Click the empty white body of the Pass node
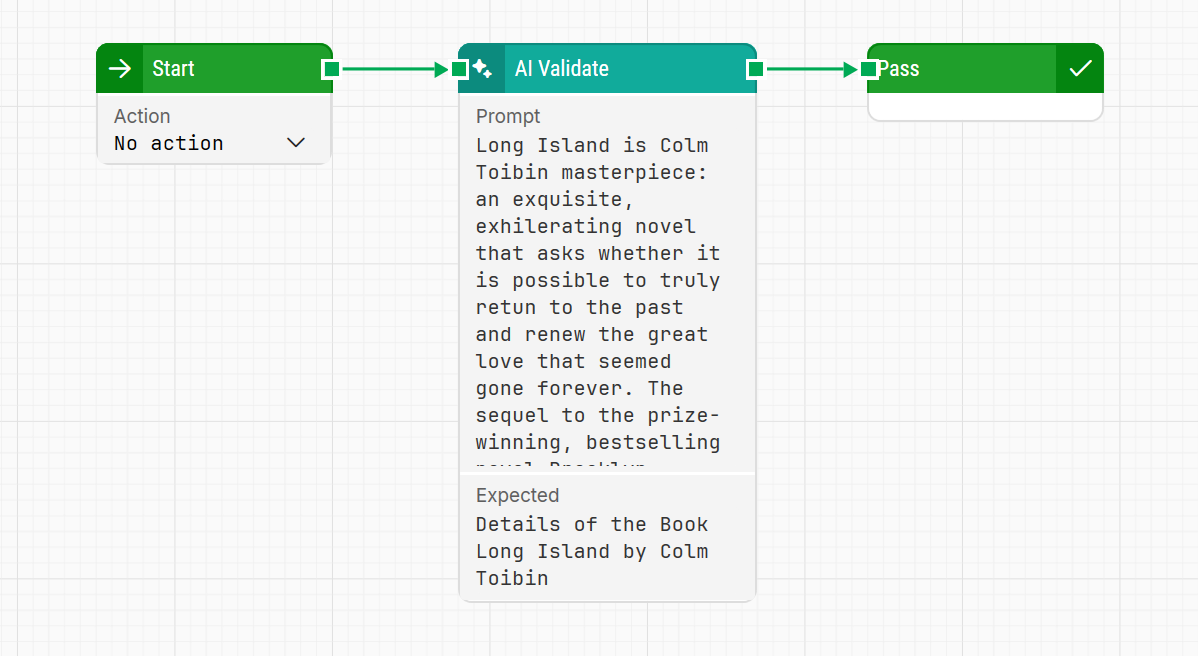 (985, 106)
